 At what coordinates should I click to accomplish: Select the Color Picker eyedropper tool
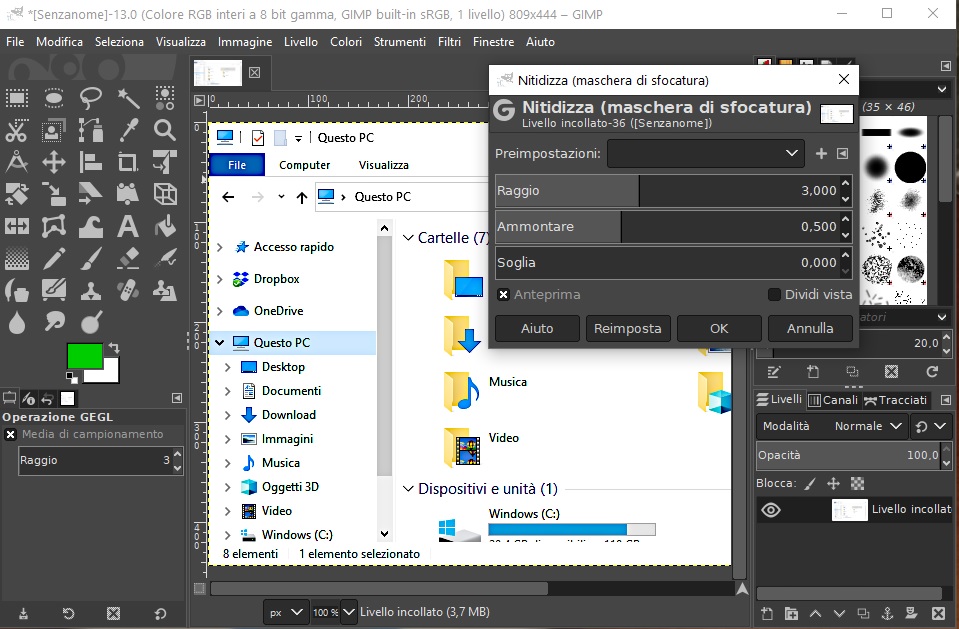pos(128,130)
